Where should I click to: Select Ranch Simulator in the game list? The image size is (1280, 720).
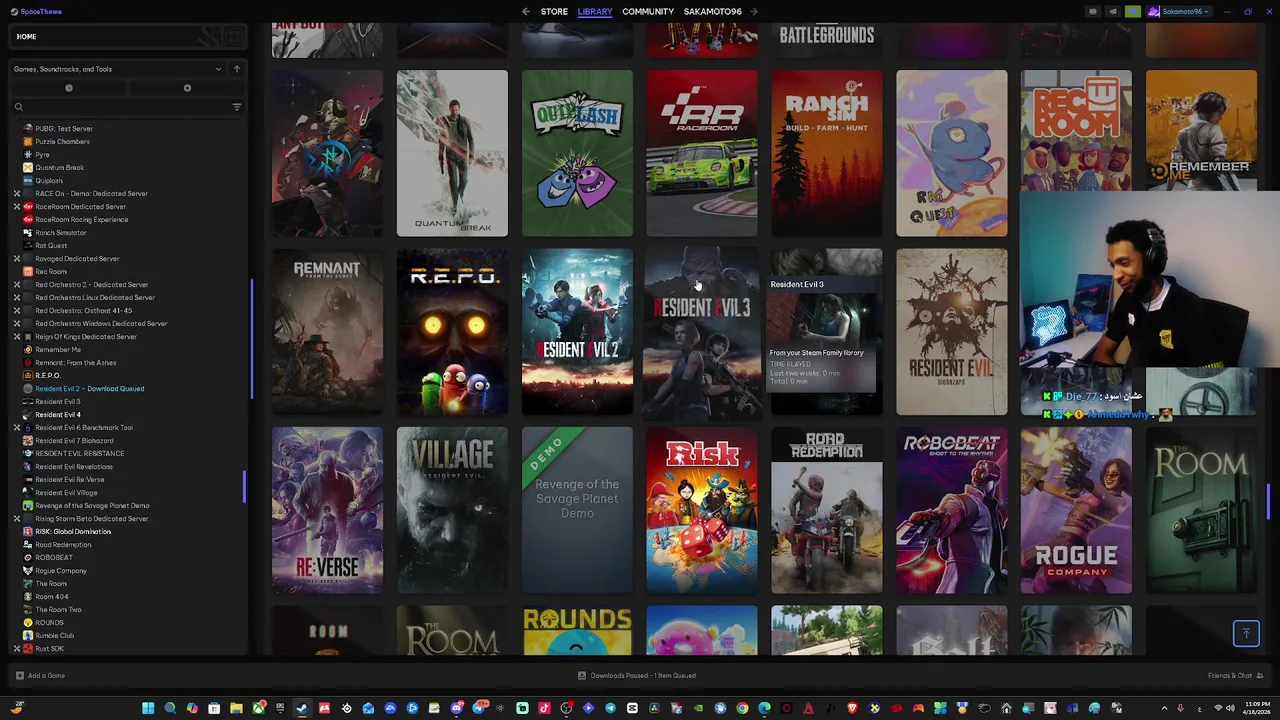(60, 232)
